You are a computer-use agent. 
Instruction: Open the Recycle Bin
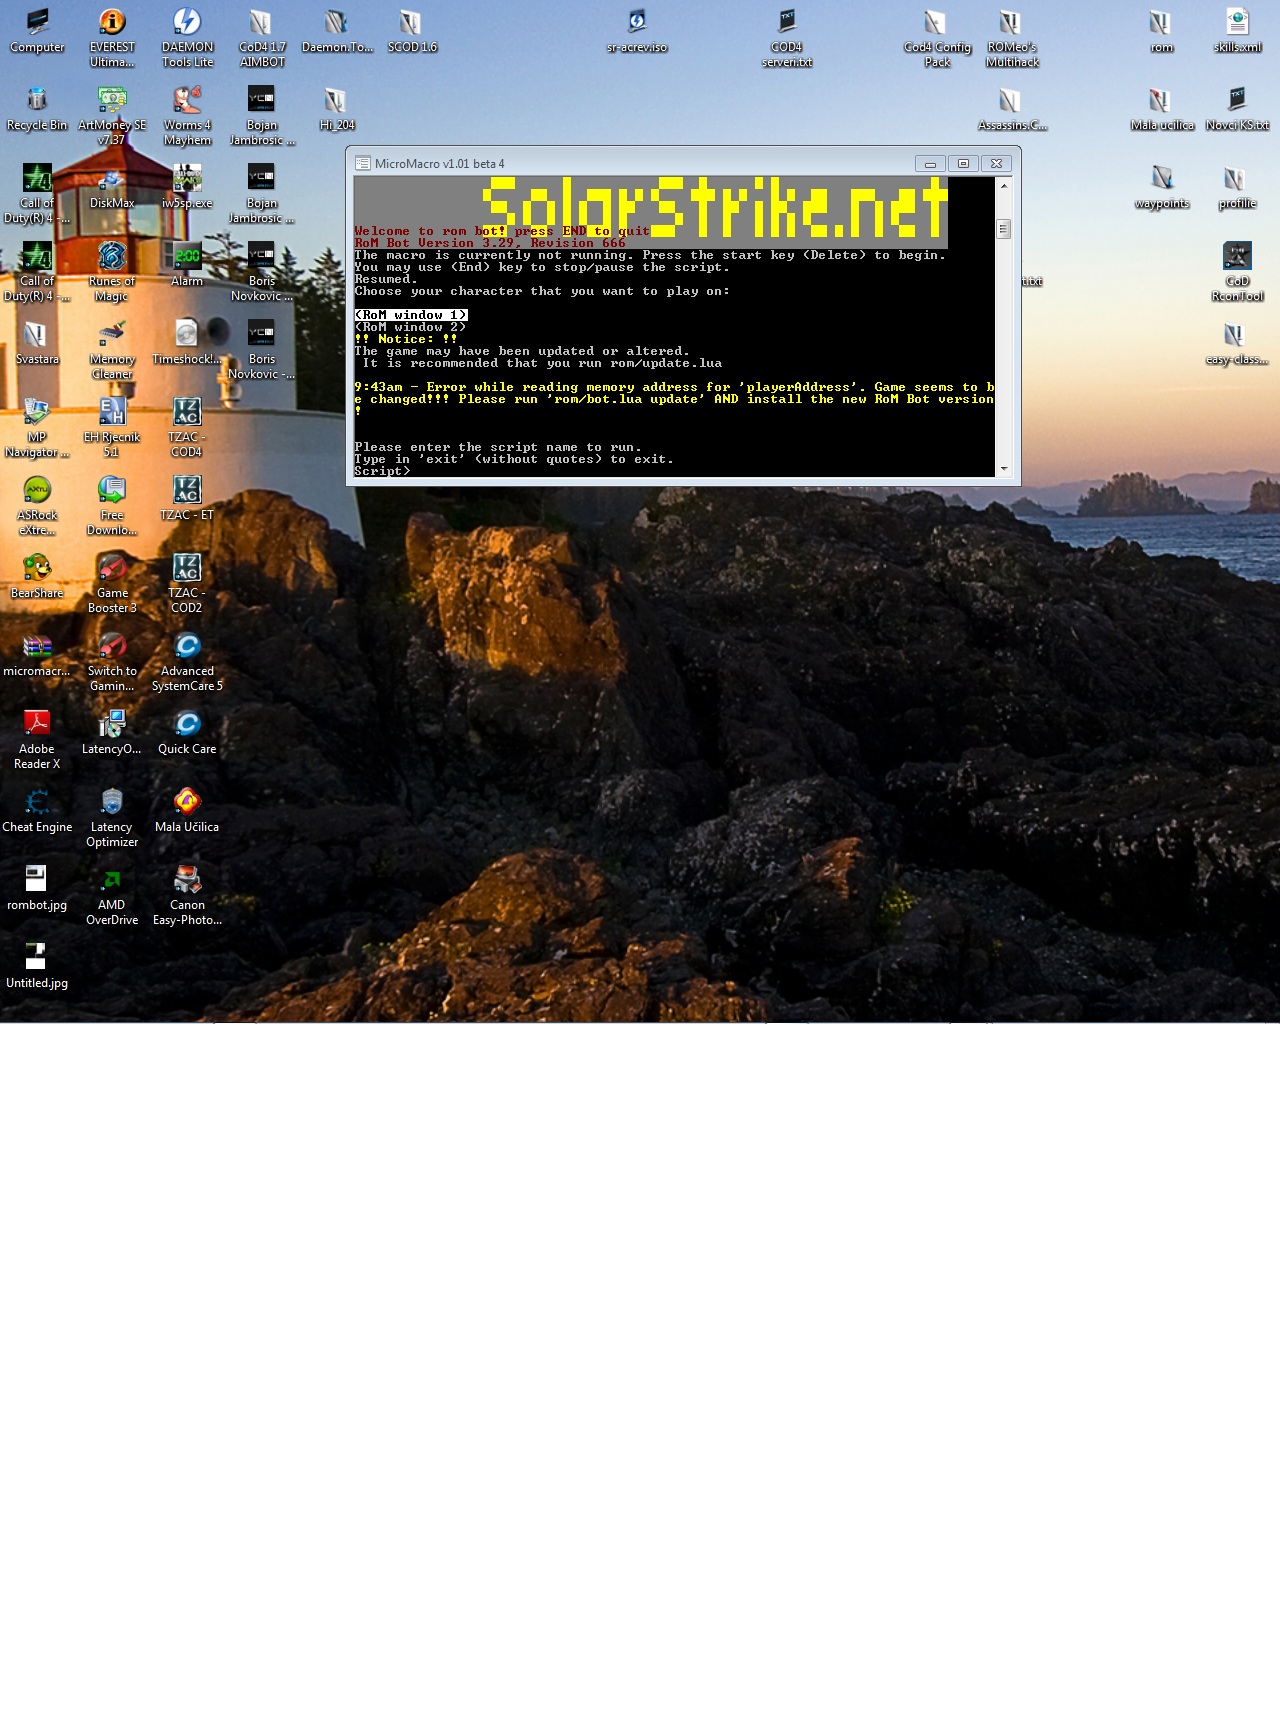pyautogui.click(x=37, y=100)
